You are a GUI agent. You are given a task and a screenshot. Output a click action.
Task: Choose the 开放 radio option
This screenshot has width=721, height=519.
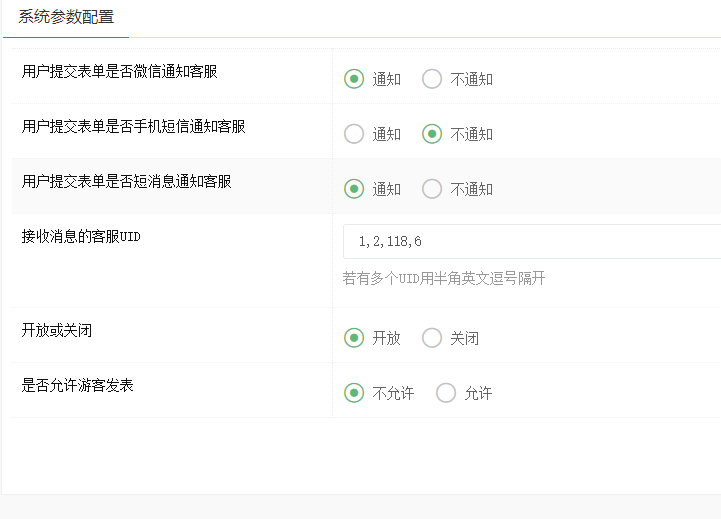click(x=354, y=338)
